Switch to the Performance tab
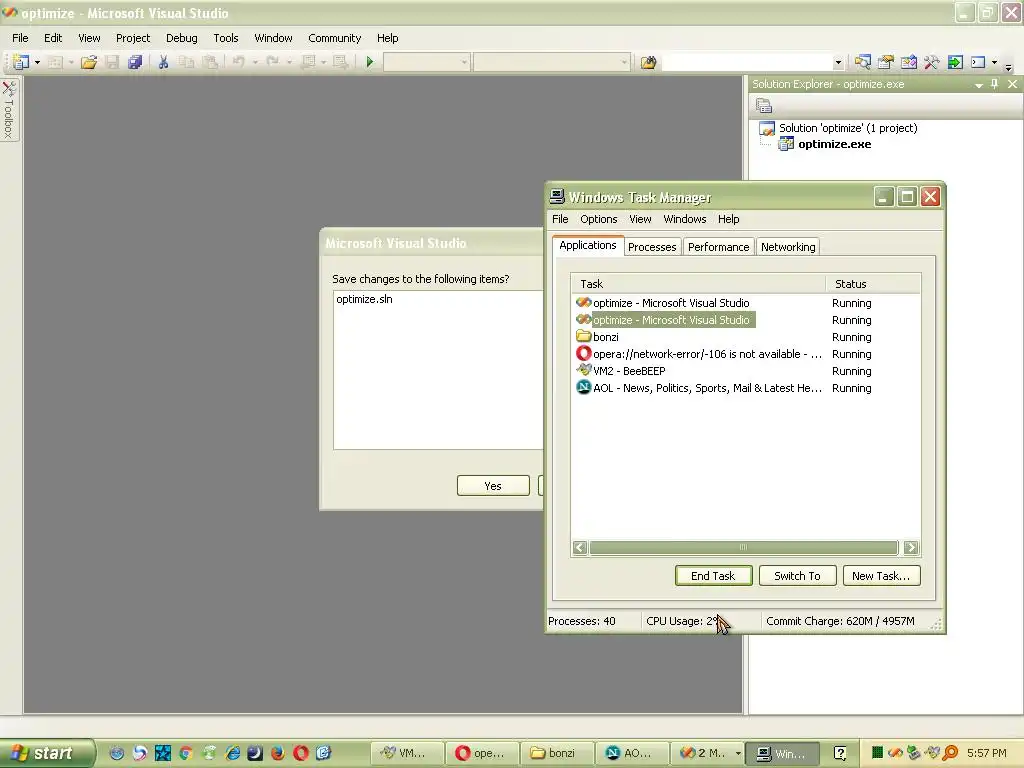The height and width of the screenshot is (768, 1024). [x=718, y=247]
